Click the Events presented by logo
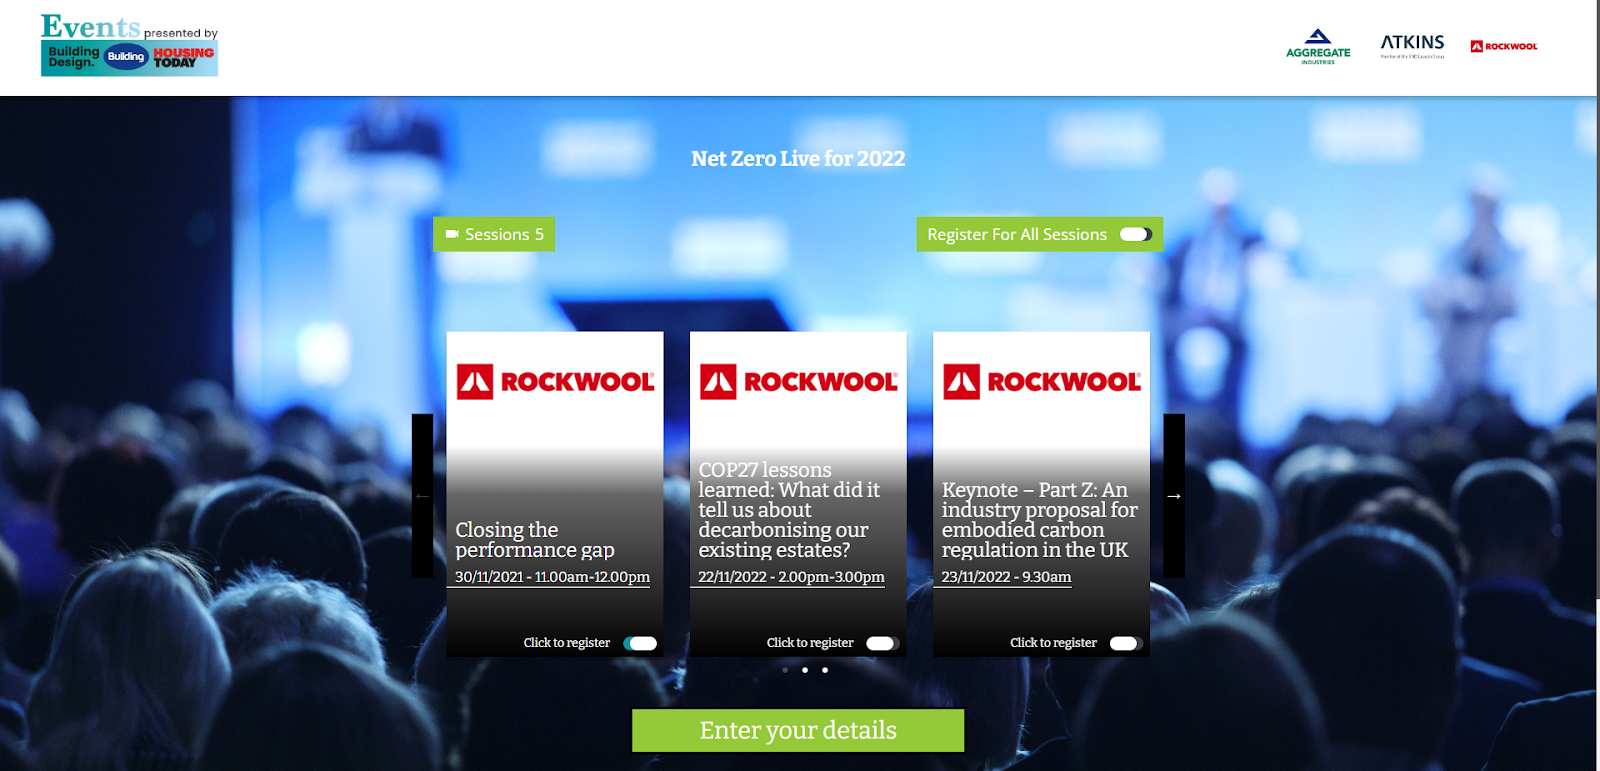Viewport: 1600px width, 771px height. pyautogui.click(x=129, y=45)
